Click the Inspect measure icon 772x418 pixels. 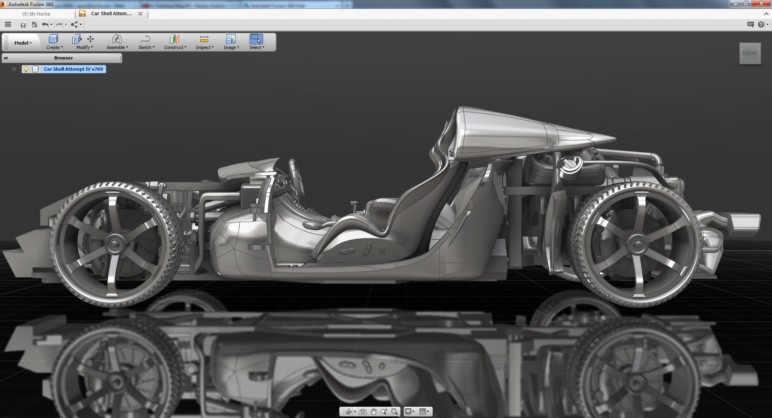(204, 39)
